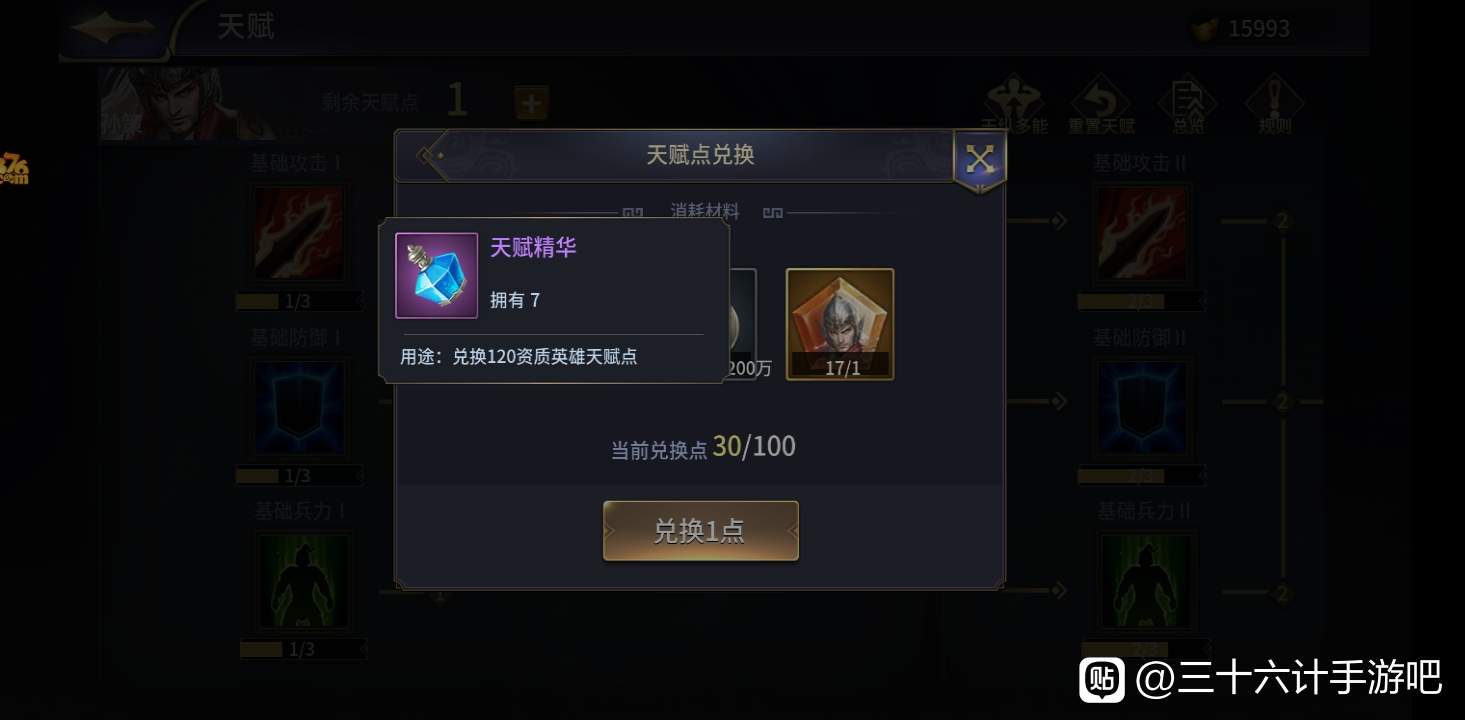Open the 总览 overview icon
This screenshot has width=1465, height=720.
click(1188, 105)
